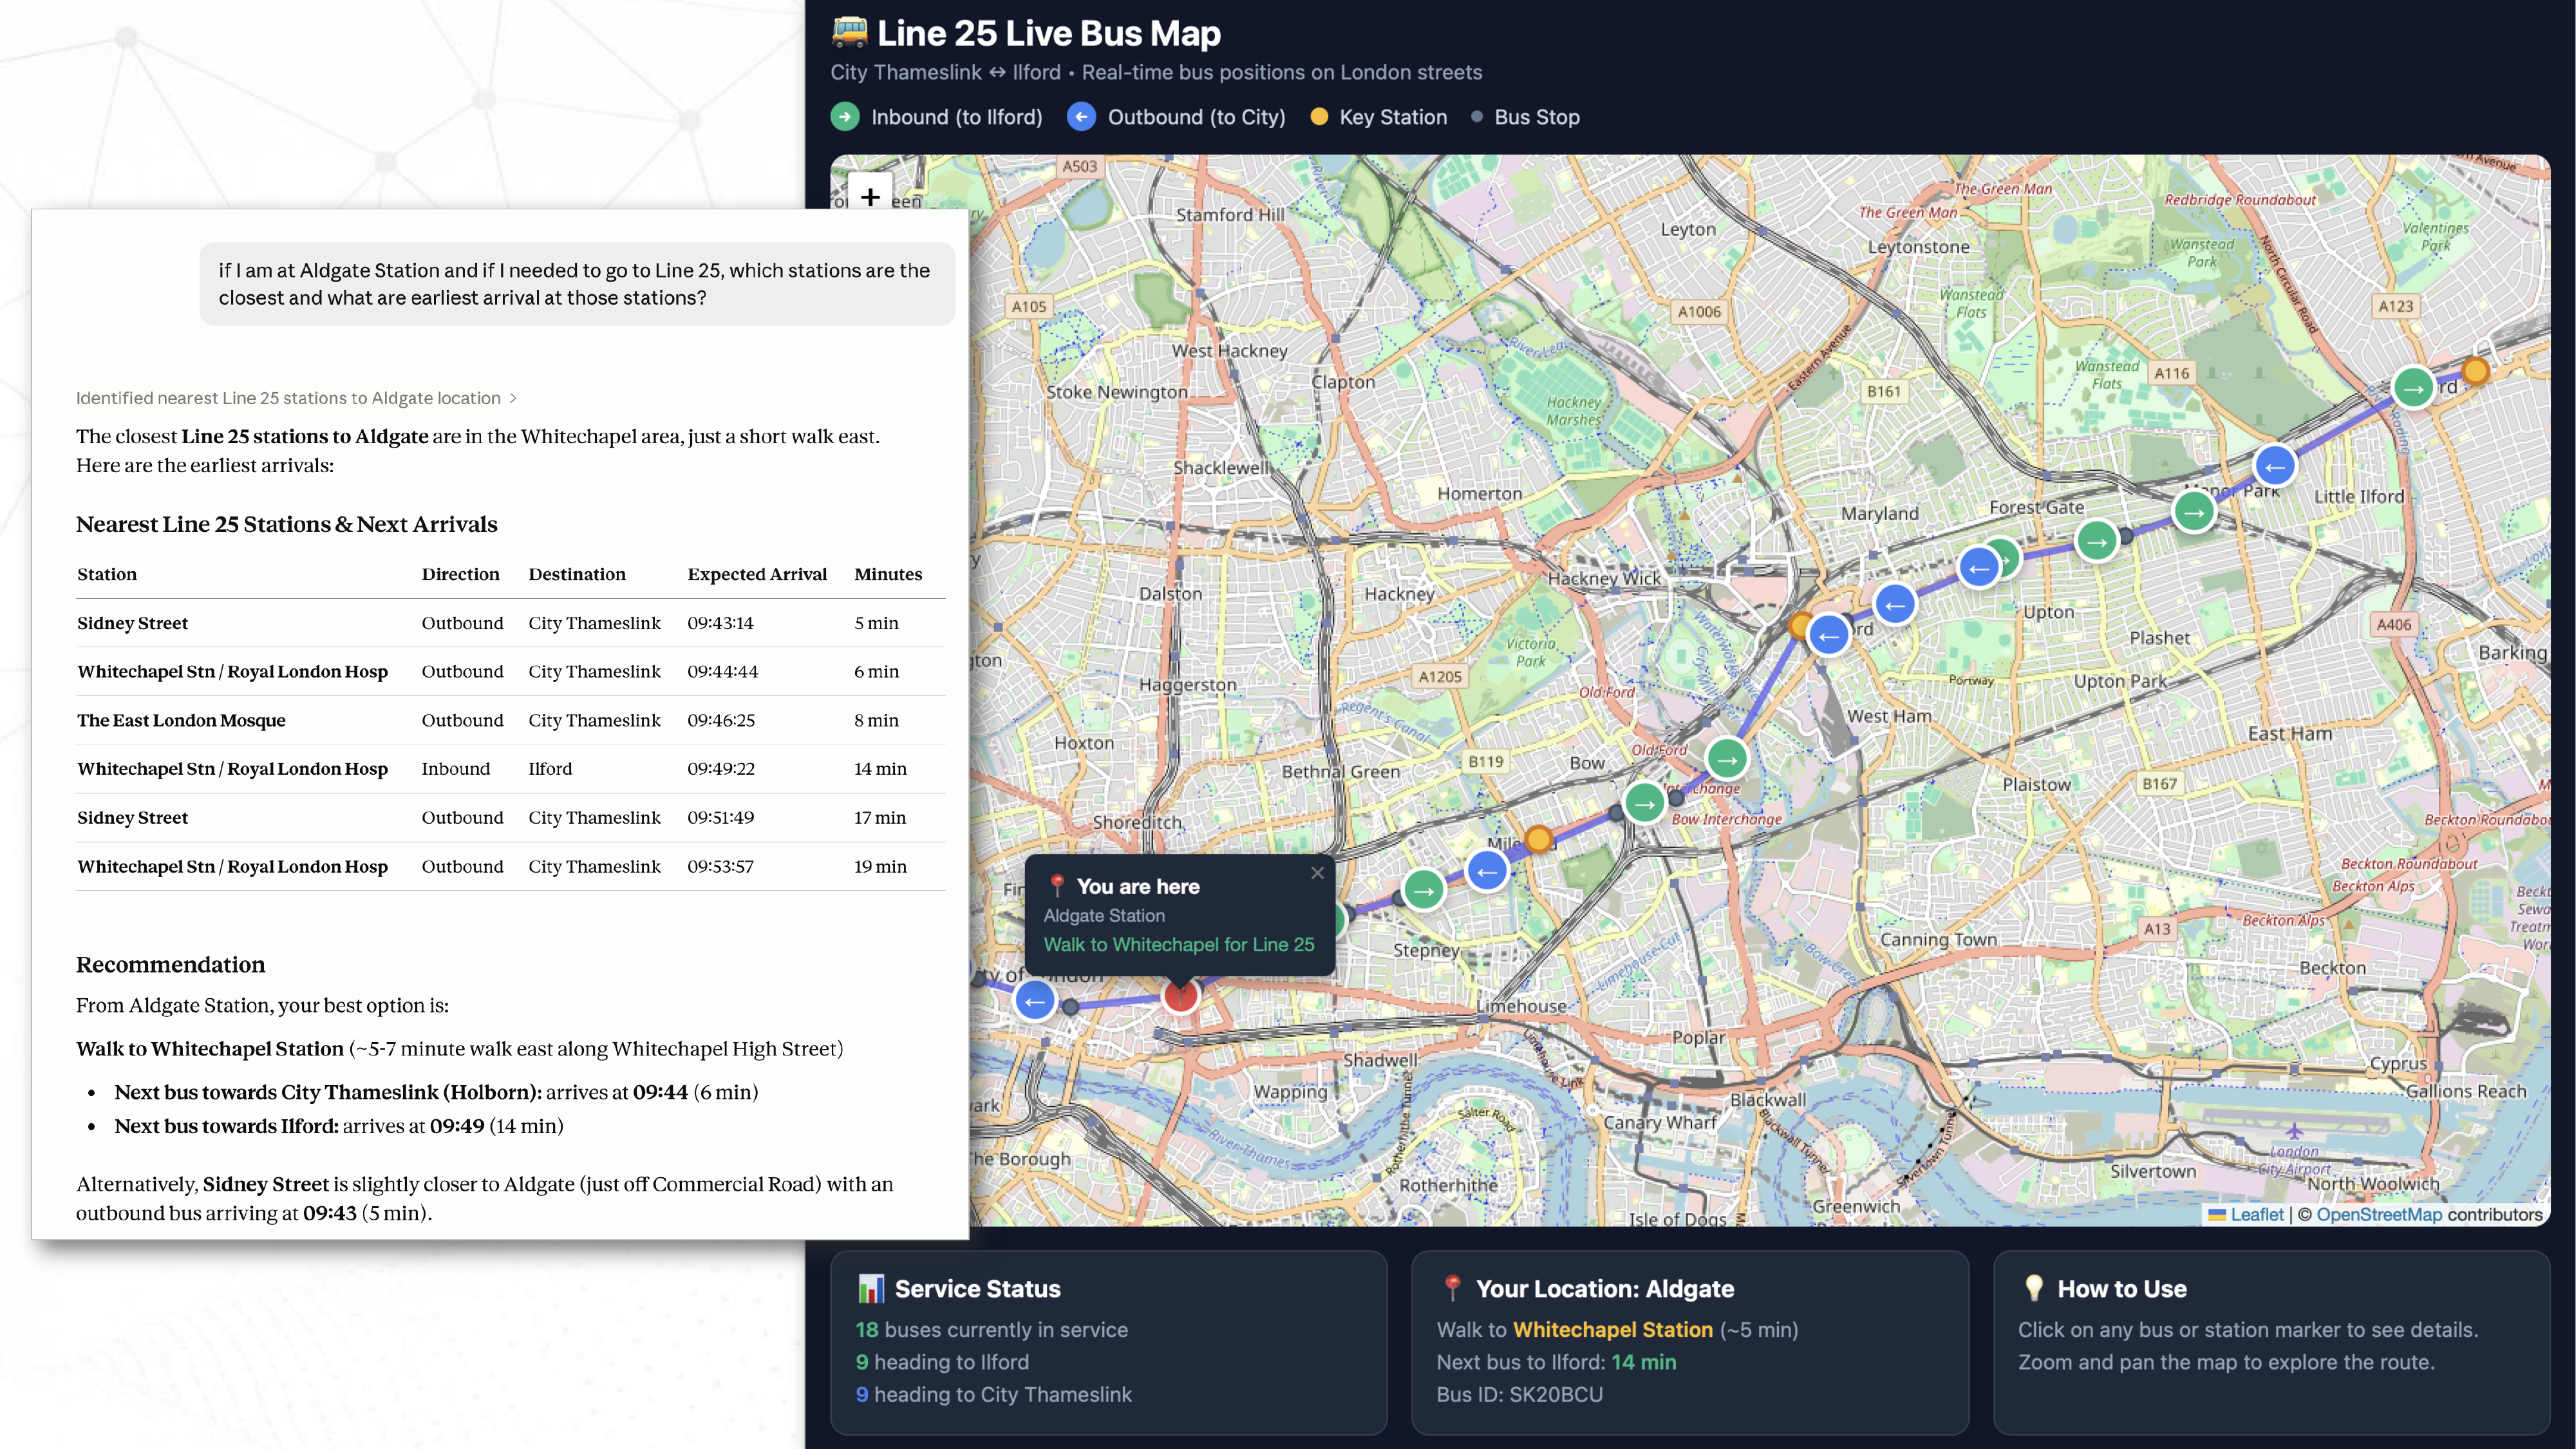Select the Ilford destination cell
The image size is (2576, 1449).
pos(550,769)
